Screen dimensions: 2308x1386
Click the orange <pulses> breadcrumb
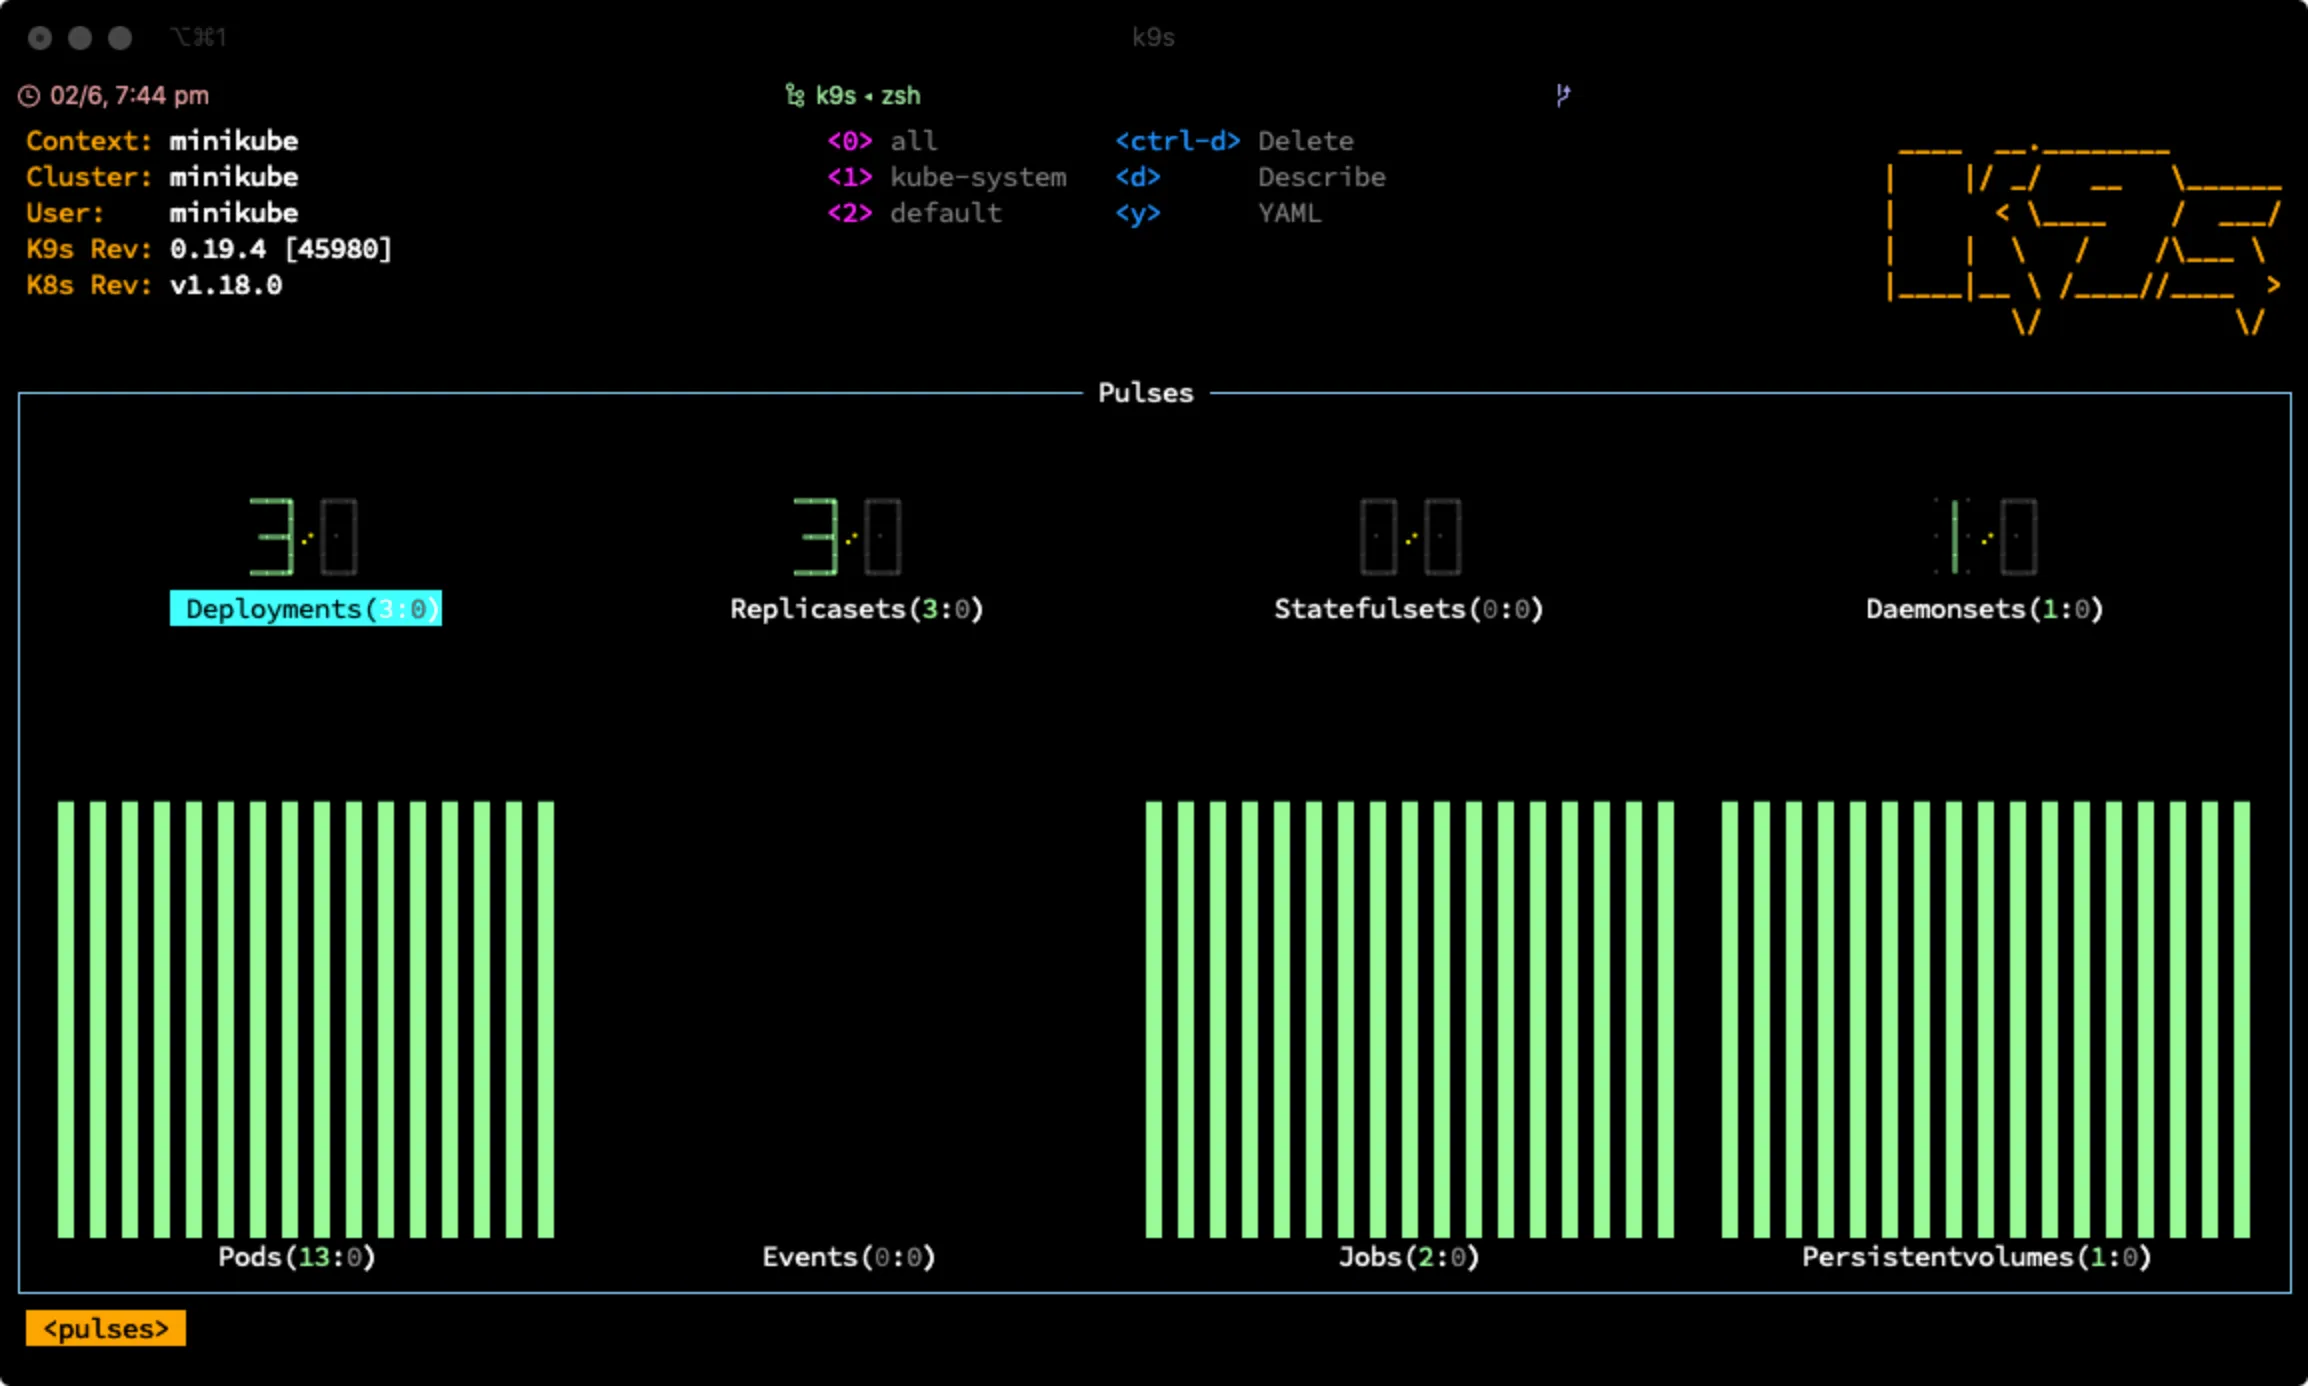(106, 1329)
